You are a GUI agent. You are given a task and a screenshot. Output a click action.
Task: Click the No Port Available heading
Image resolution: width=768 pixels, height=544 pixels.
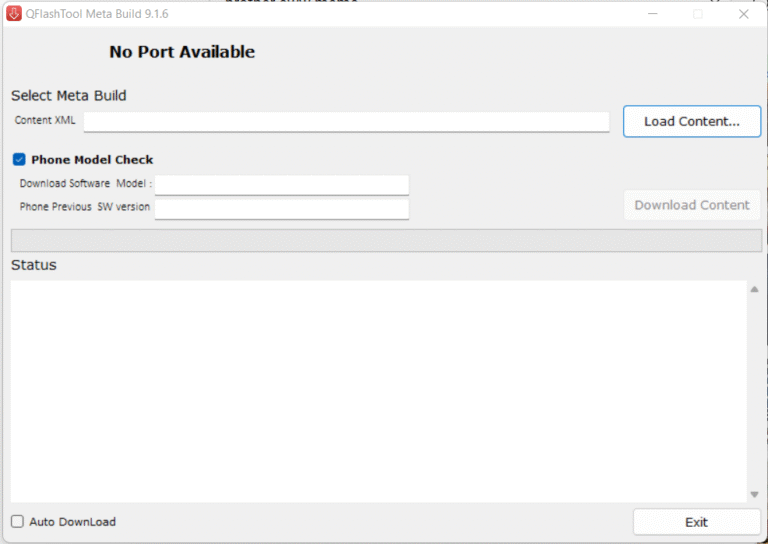point(182,52)
